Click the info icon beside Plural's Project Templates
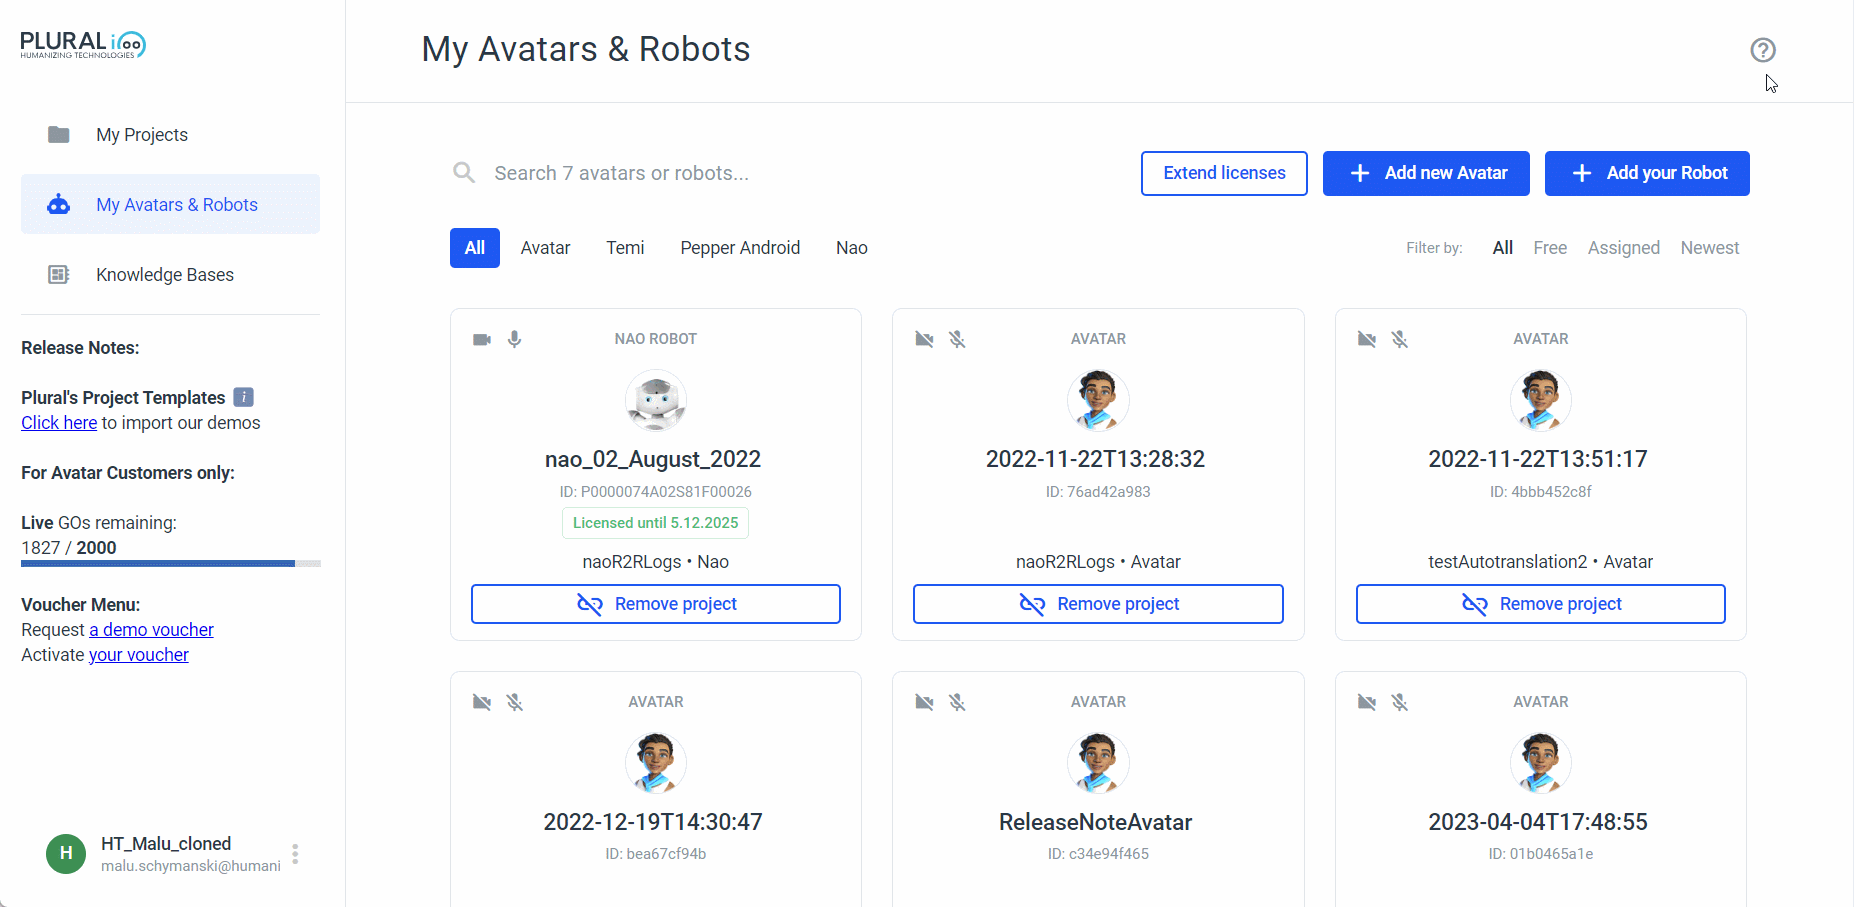Screen dimensions: 1854x907 point(243,397)
